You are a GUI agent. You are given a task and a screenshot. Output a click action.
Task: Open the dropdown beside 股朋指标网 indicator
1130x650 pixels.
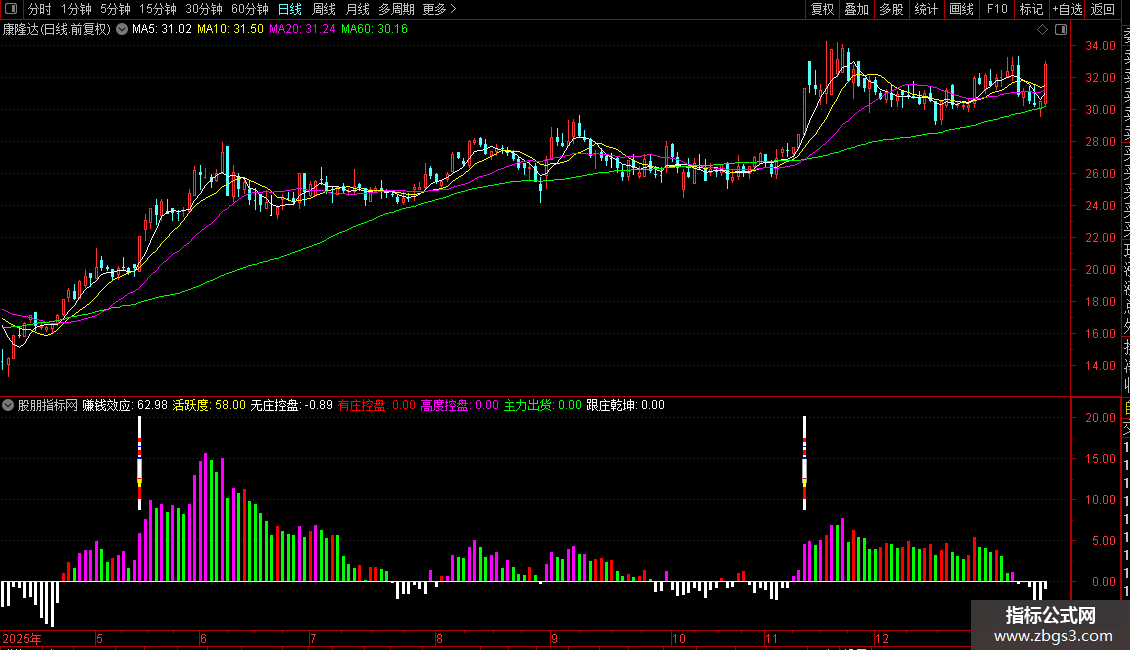tap(8, 405)
